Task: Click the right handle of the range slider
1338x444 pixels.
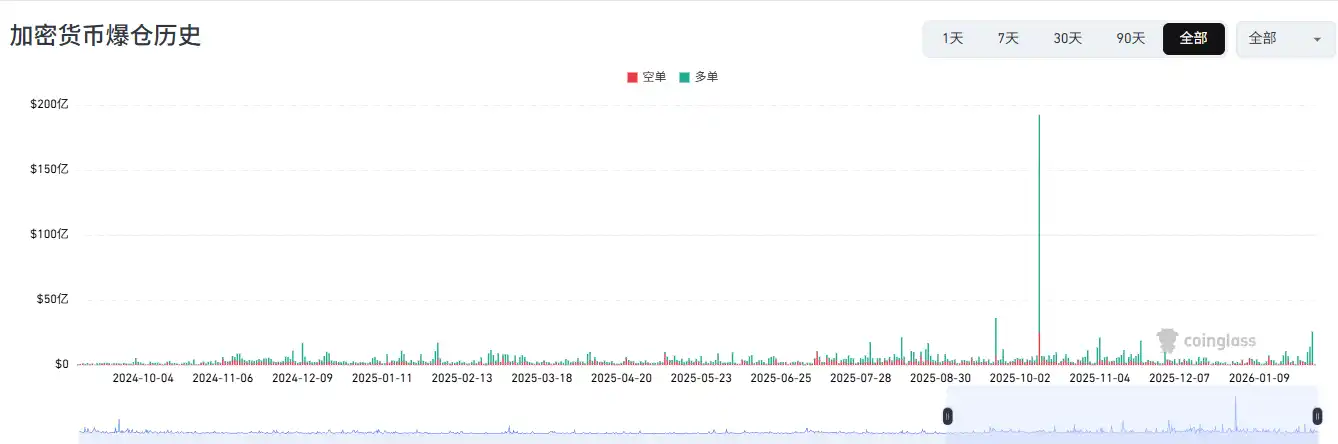Action: pos(1317,416)
